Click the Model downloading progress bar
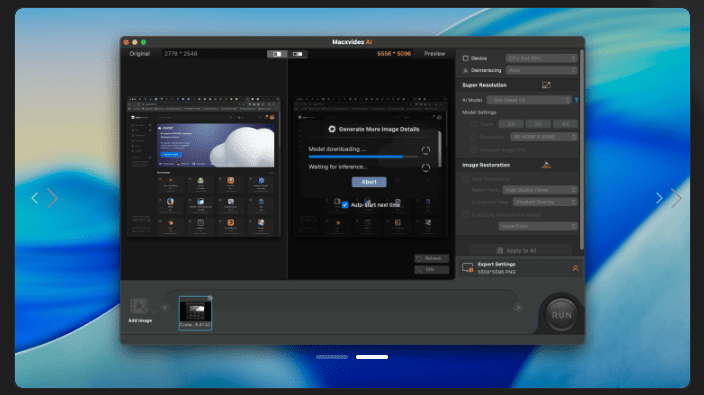 click(x=363, y=157)
